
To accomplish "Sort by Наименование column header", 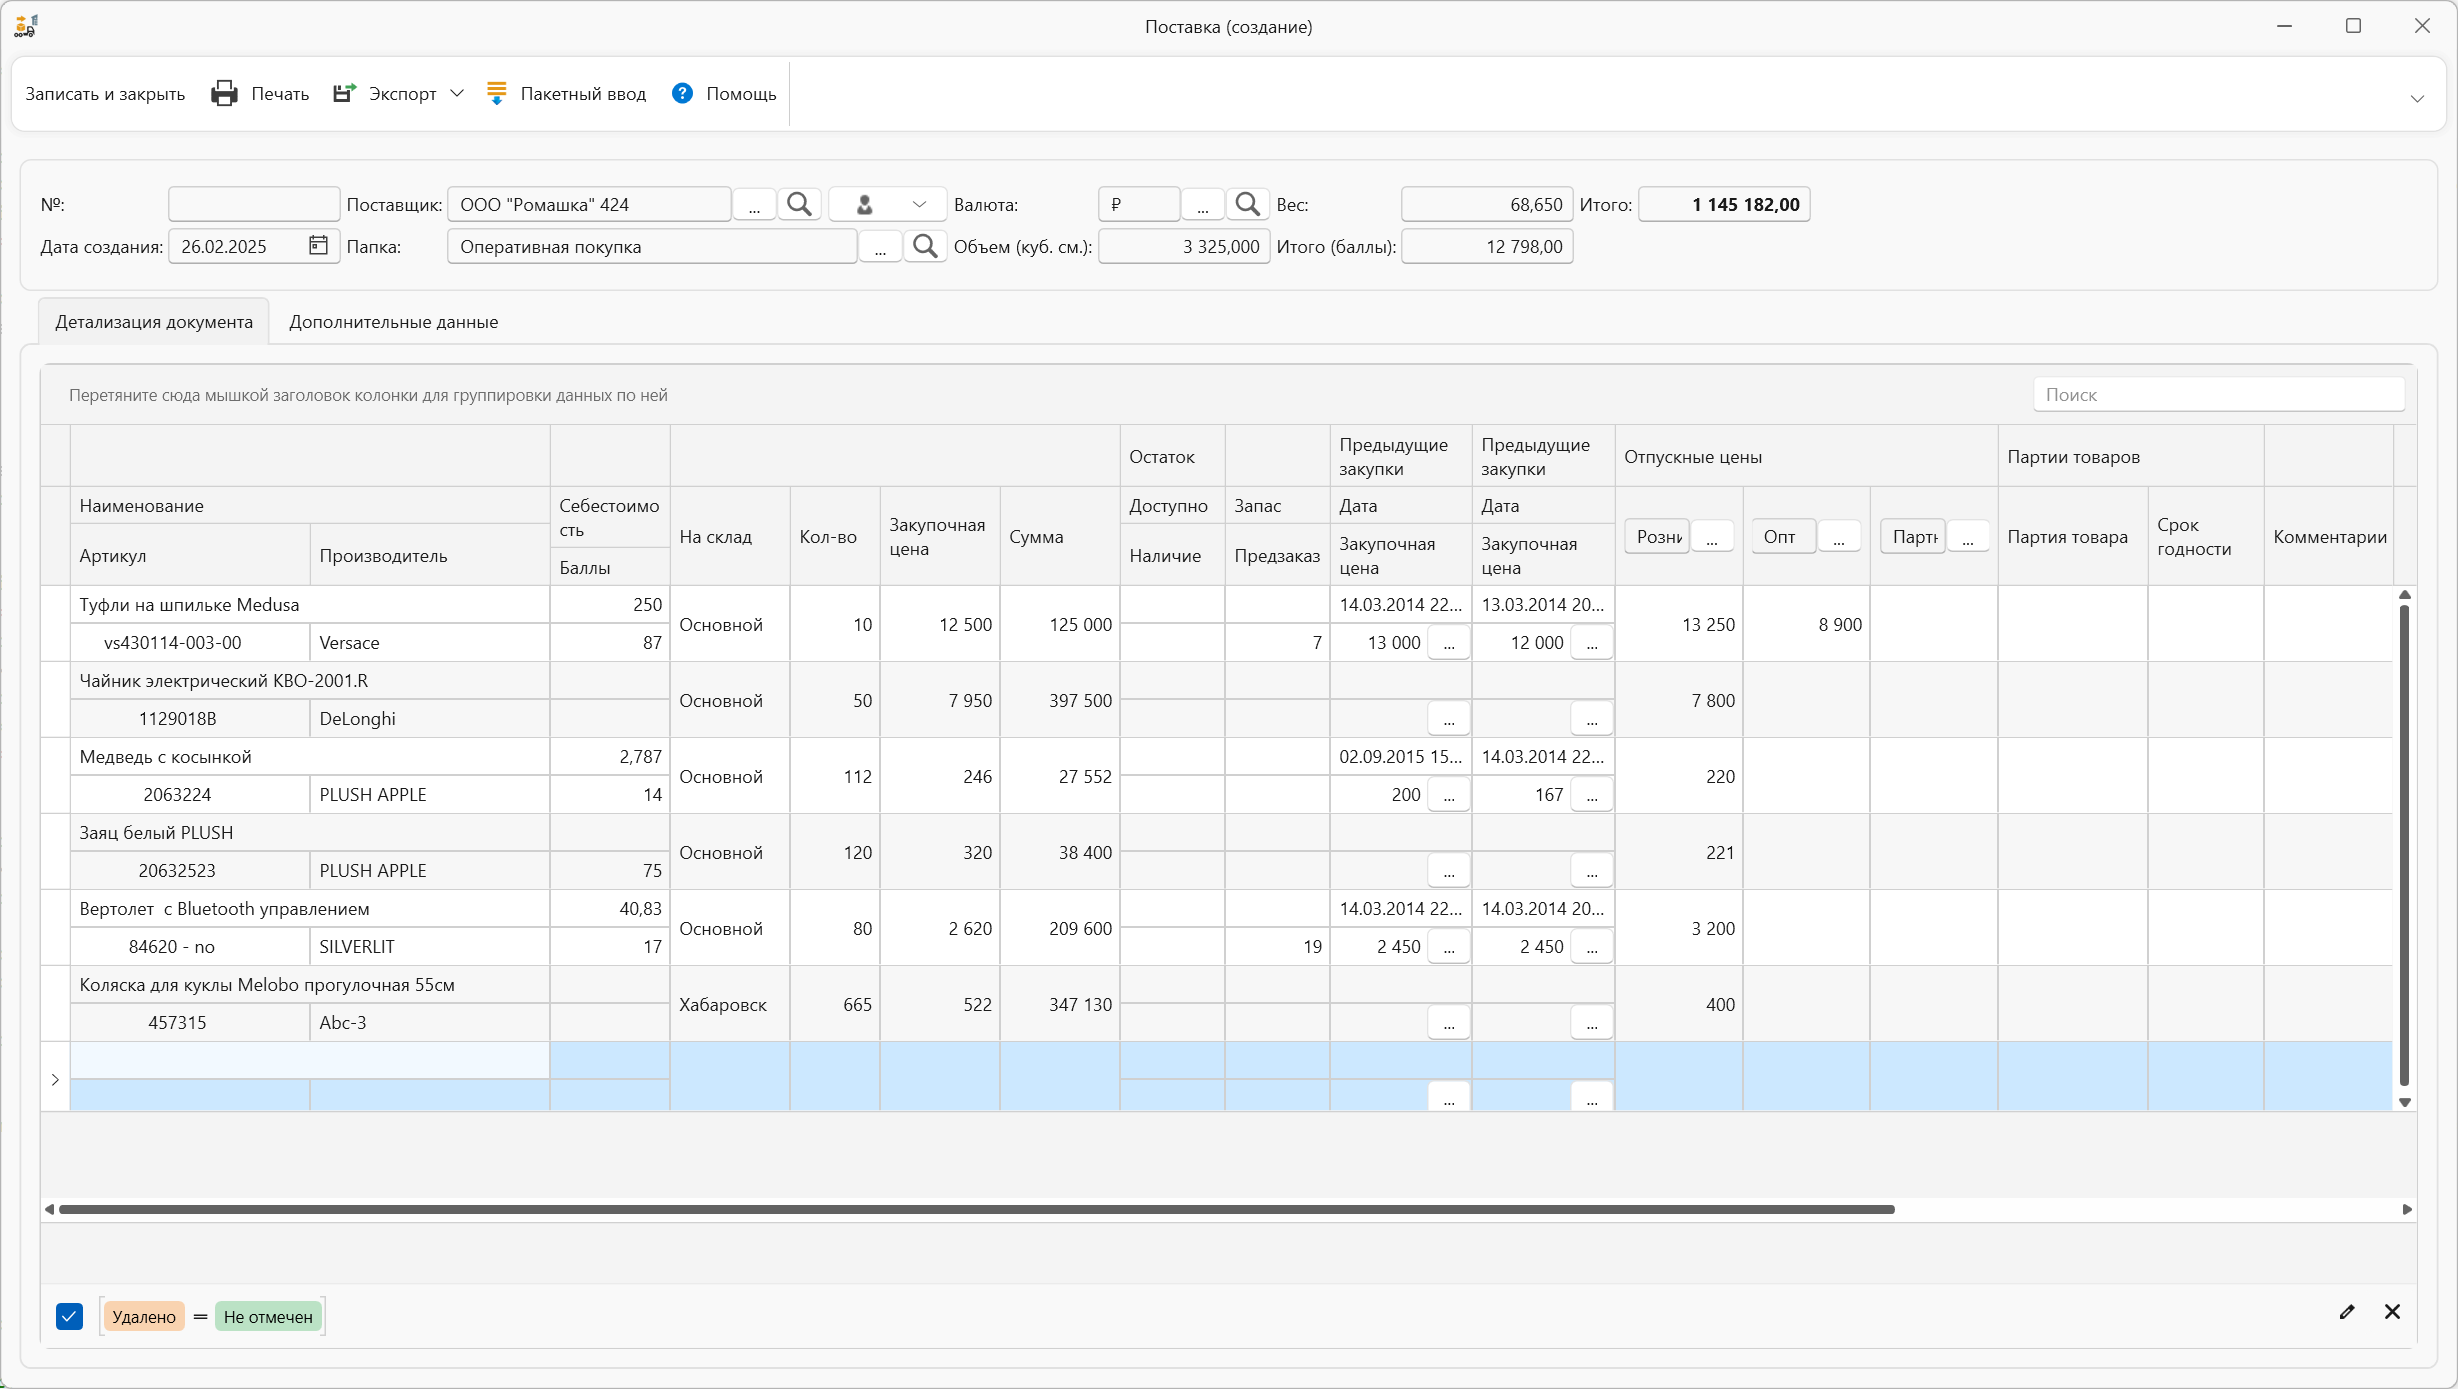I will coord(310,506).
